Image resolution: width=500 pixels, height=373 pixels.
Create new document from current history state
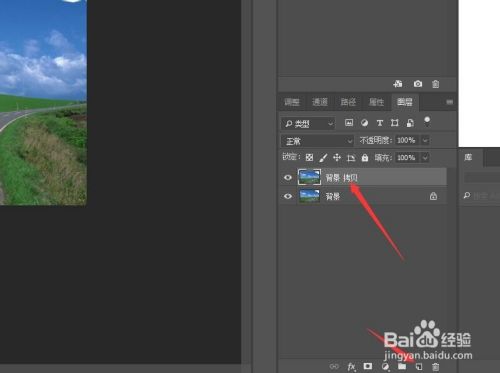coord(398,84)
